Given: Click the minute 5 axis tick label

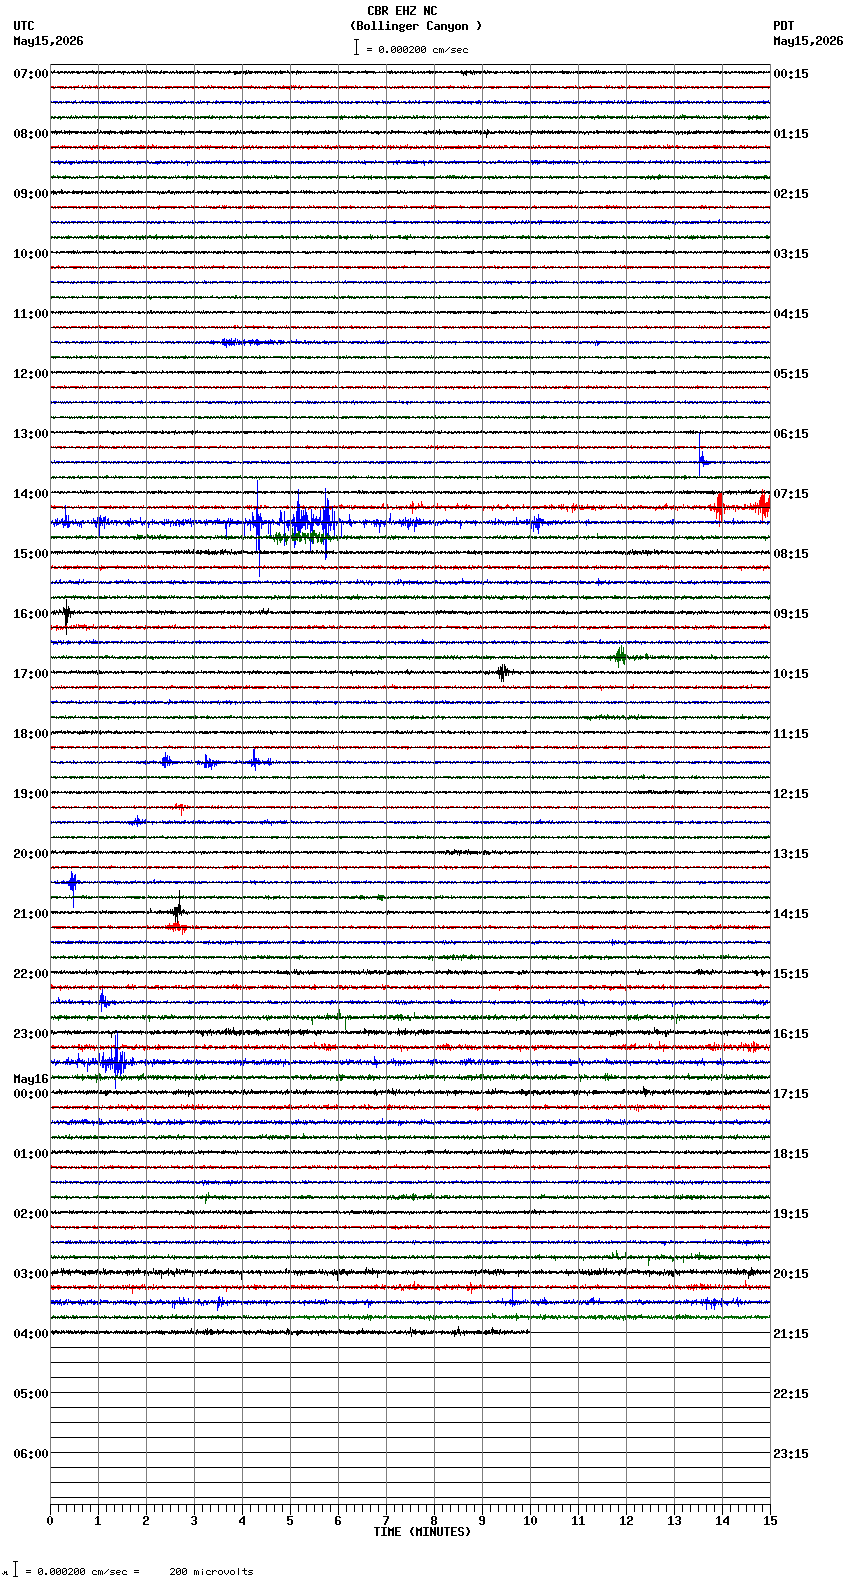Looking at the screenshot, I should click(x=290, y=1521).
